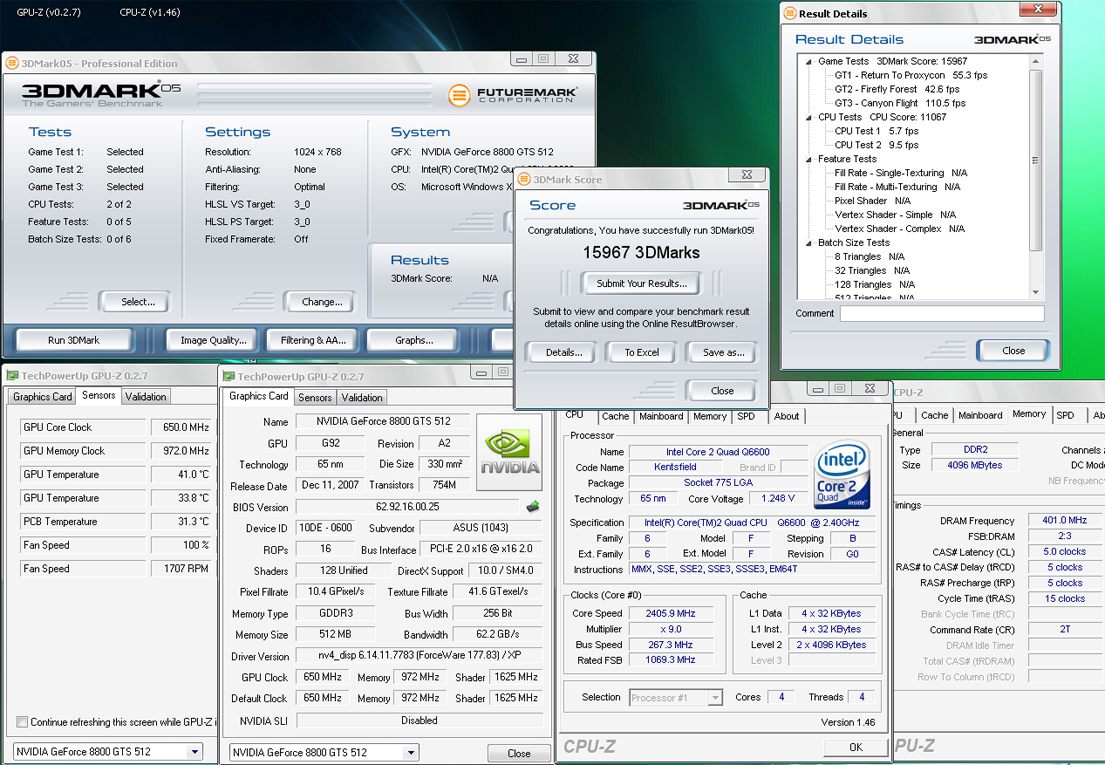This screenshot has width=1105, height=765.
Task: Collapse the Feature Tests tree node
Action: (x=809, y=159)
